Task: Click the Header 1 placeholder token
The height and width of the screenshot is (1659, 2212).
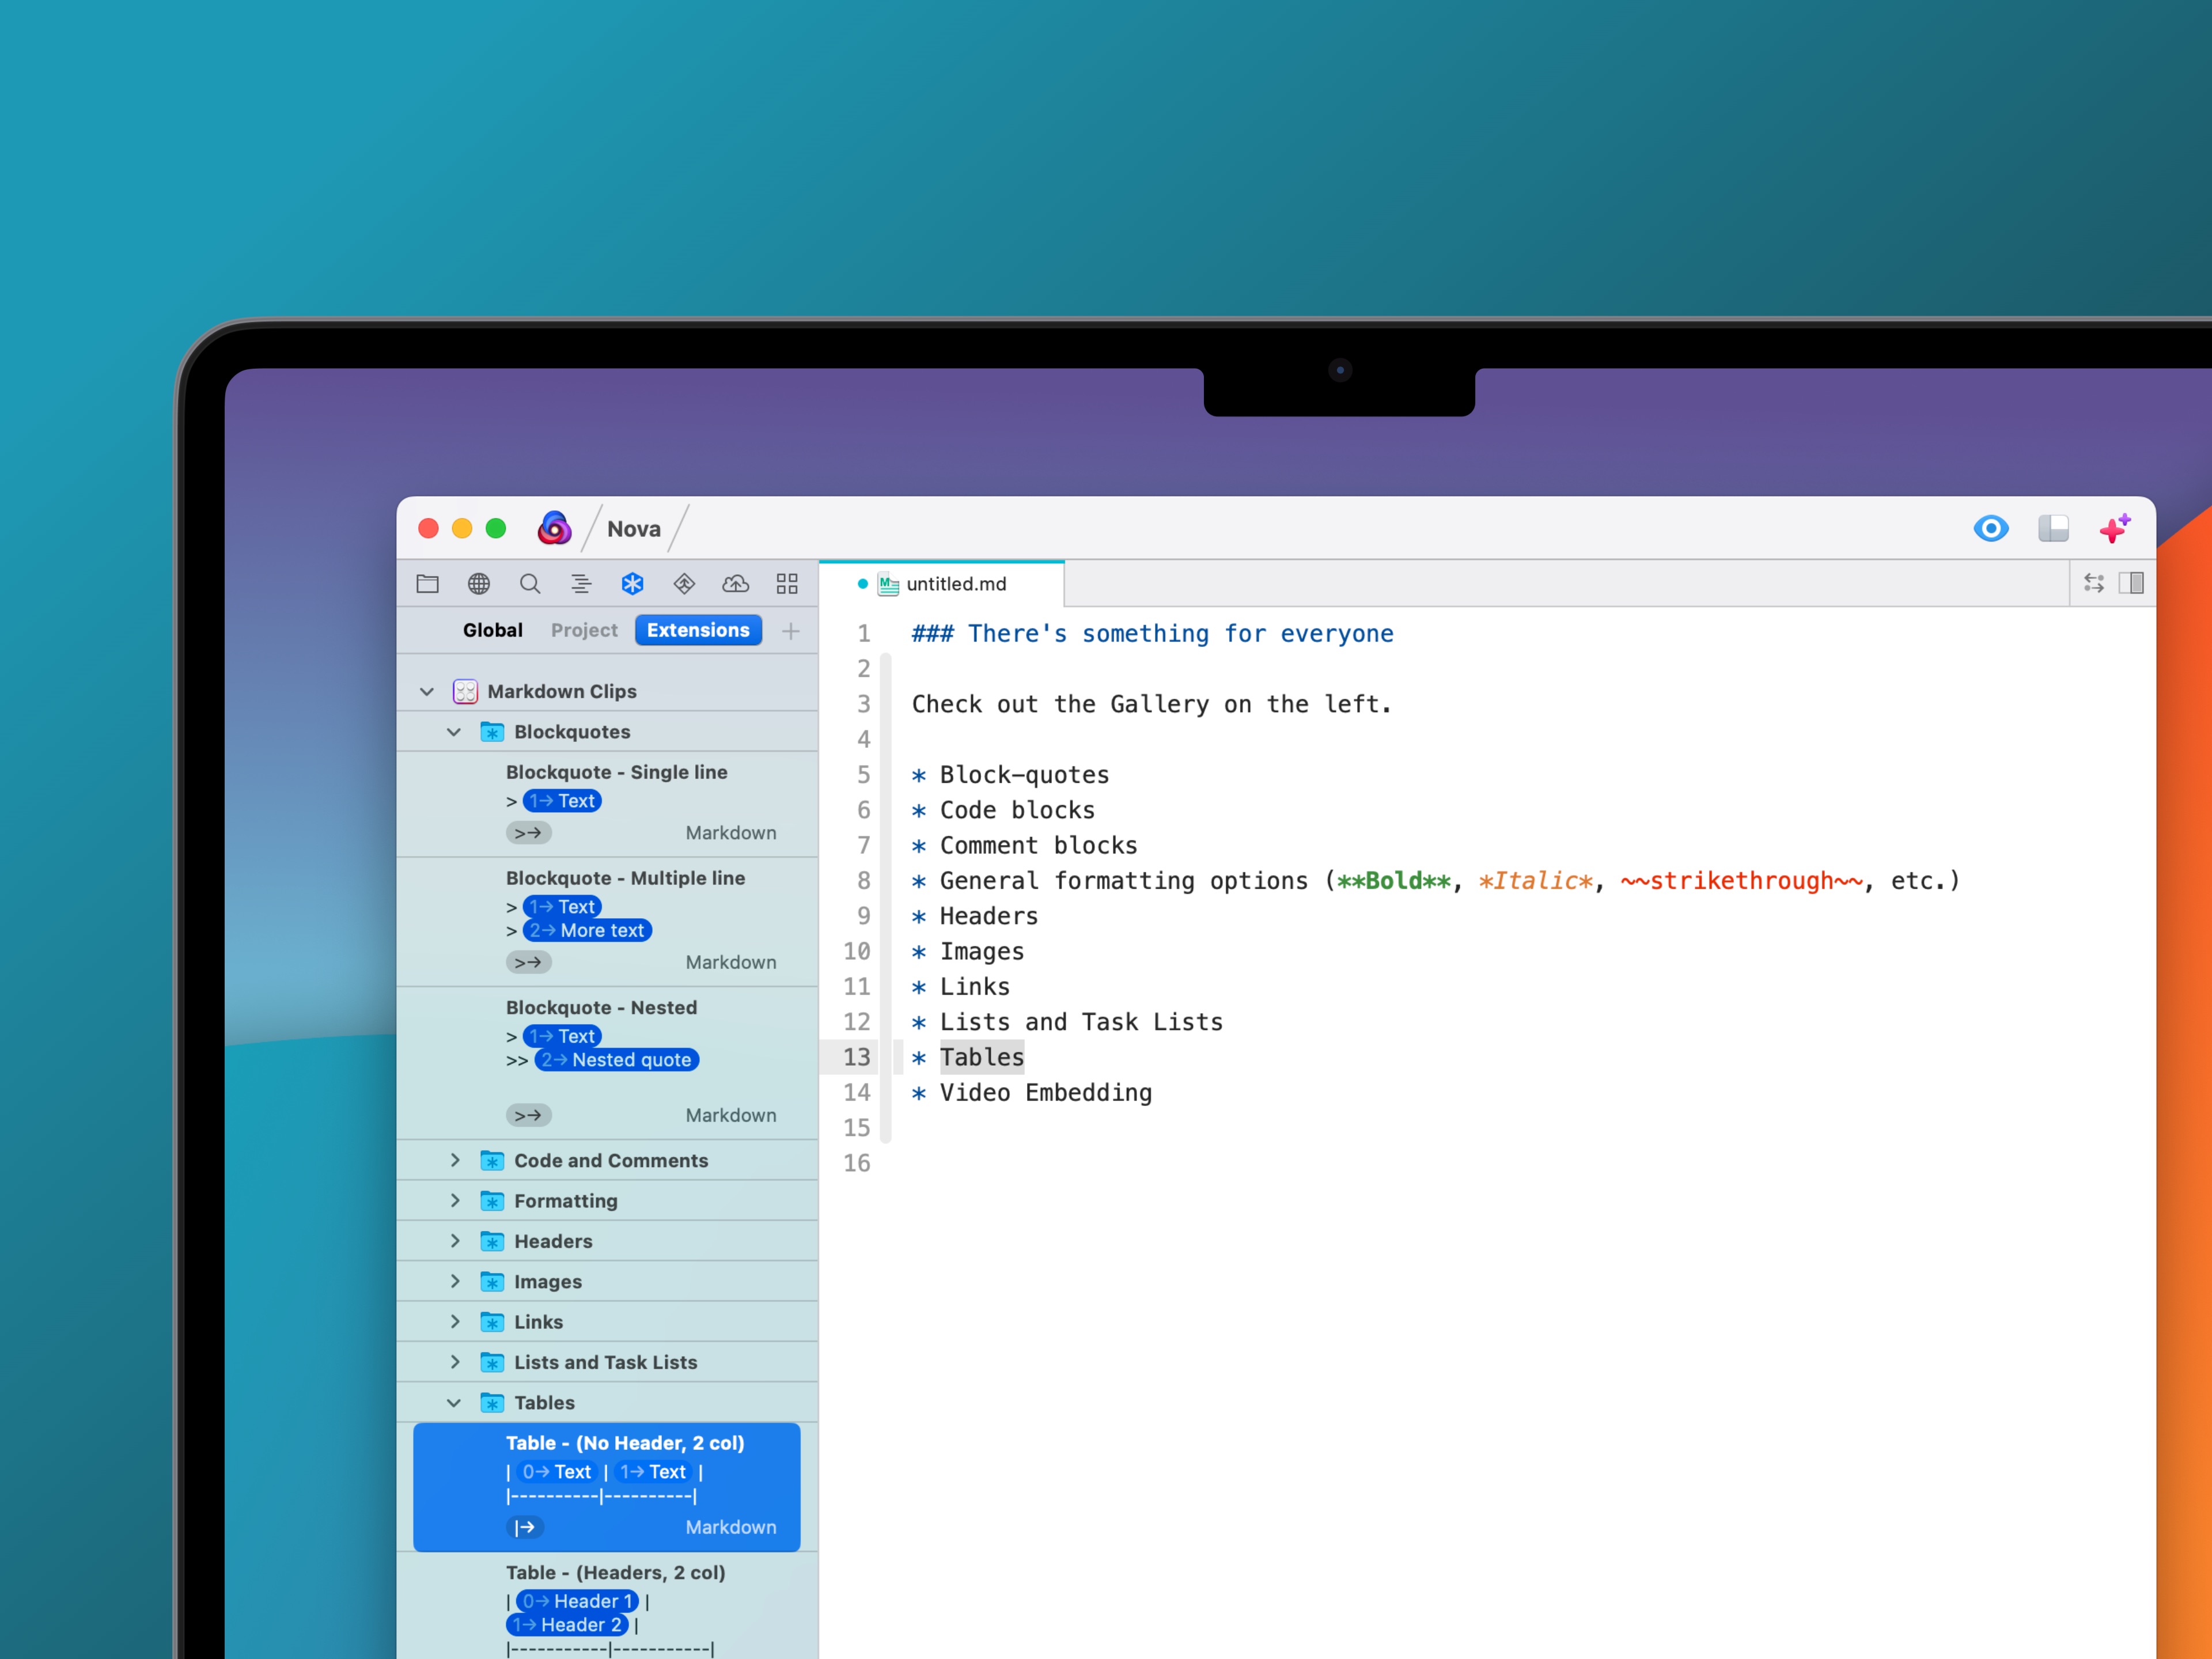Action: tap(577, 1601)
